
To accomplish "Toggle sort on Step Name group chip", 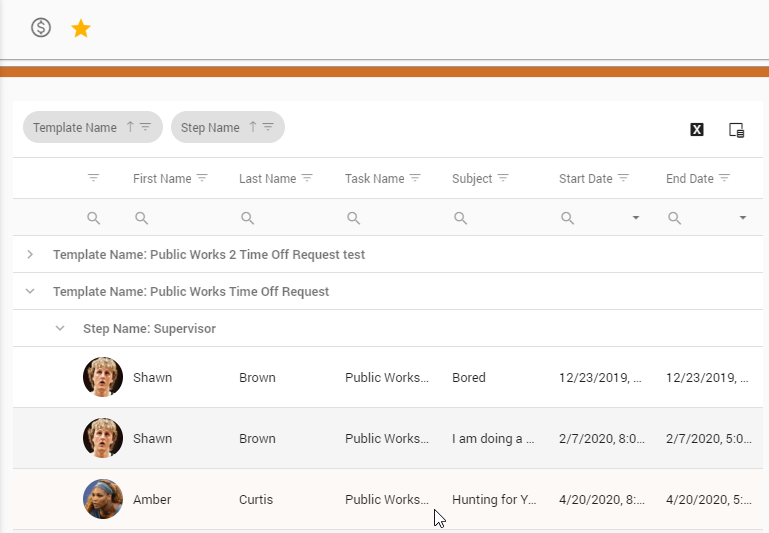I will pyautogui.click(x=252, y=127).
